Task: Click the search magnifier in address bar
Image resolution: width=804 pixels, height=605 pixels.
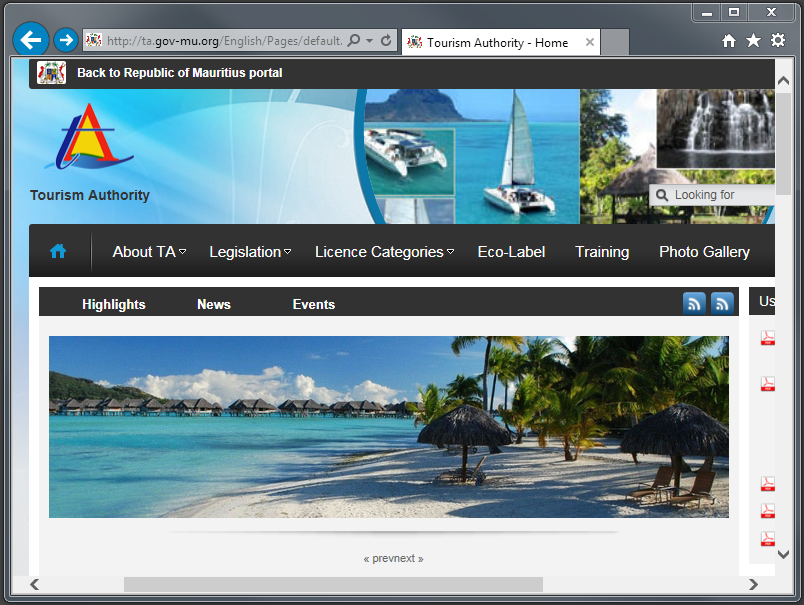Action: [354, 40]
